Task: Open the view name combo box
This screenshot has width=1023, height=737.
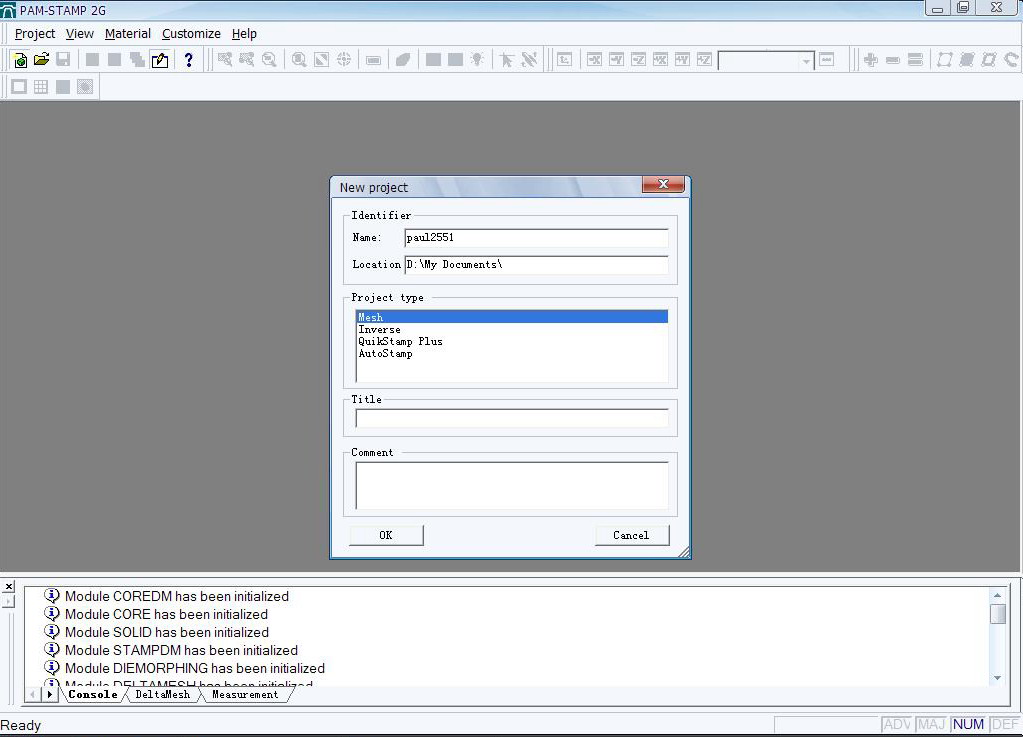Action: (x=765, y=61)
